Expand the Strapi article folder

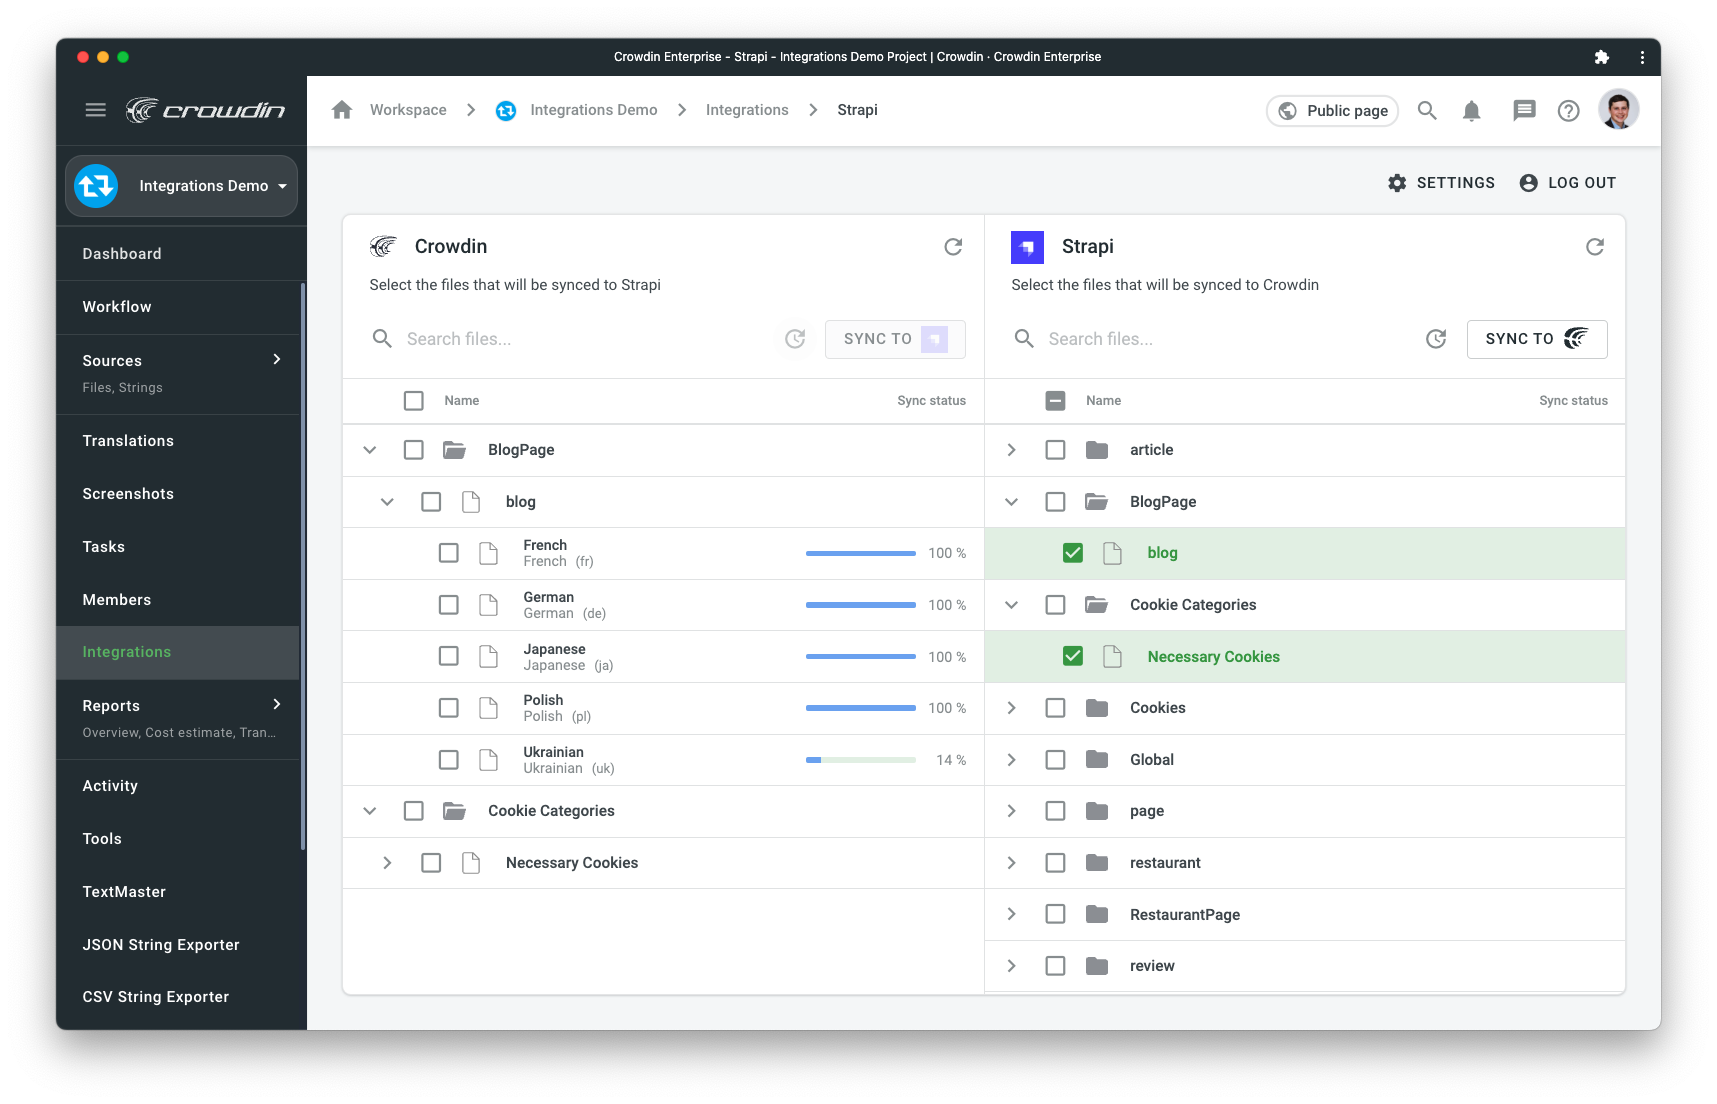click(1011, 450)
